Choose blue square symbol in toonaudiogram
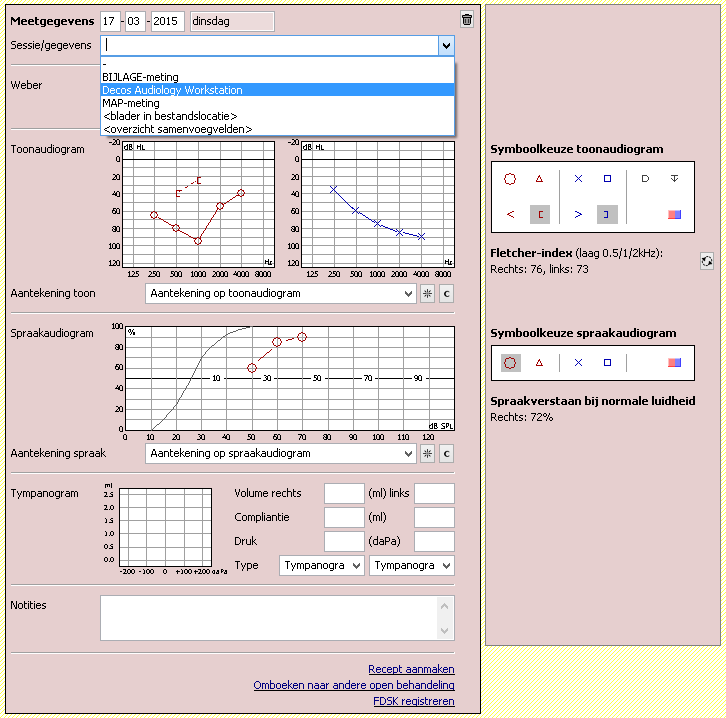This screenshot has height=718, width=726. [607, 179]
